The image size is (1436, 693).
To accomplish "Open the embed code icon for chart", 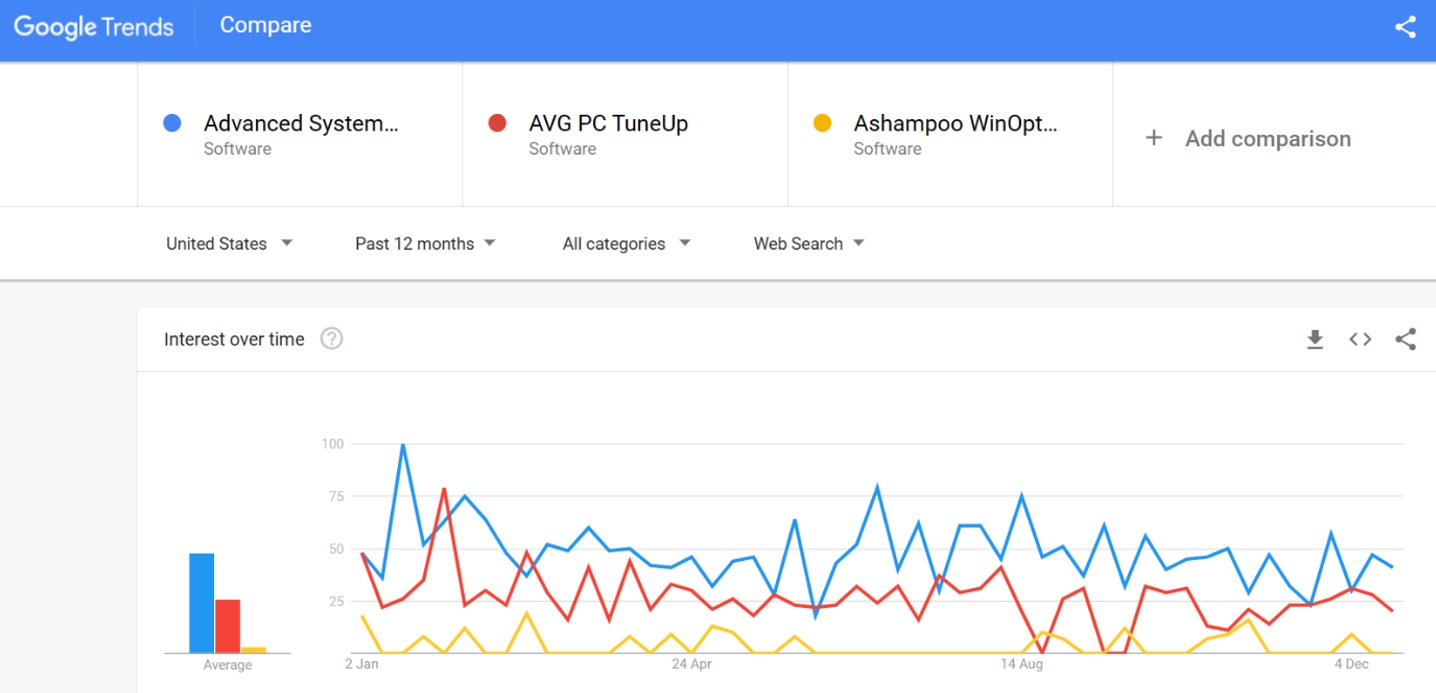I will click(1360, 340).
